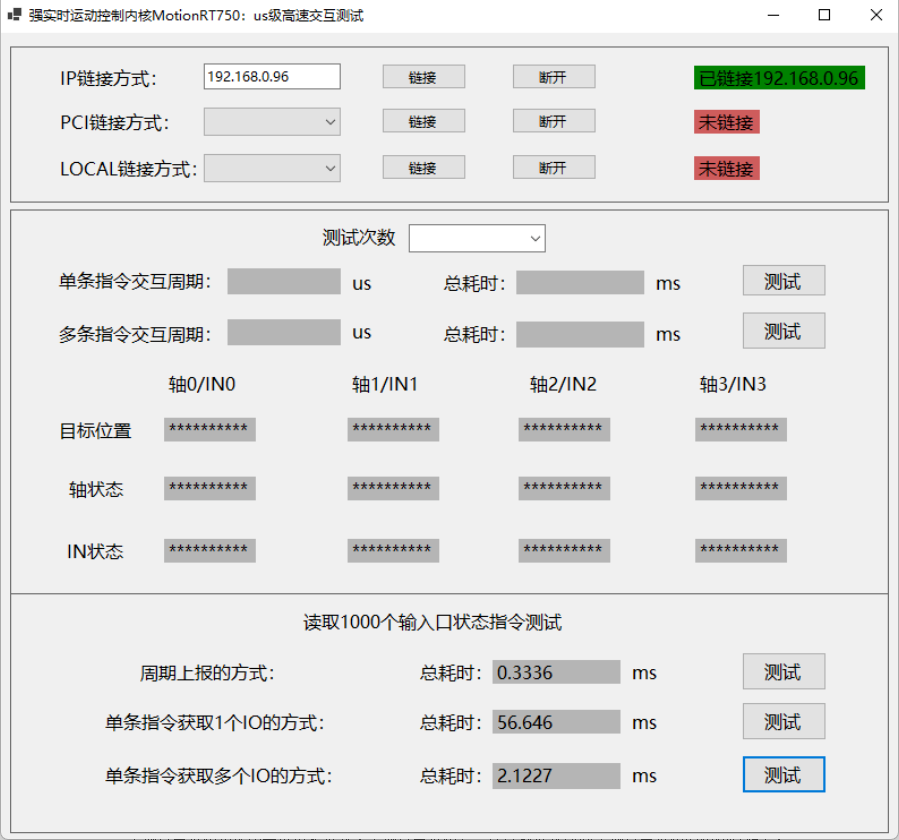899x840 pixels.
Task: Click 测试 button for 单条指令获取1个IO的方式
Action: coord(783,721)
